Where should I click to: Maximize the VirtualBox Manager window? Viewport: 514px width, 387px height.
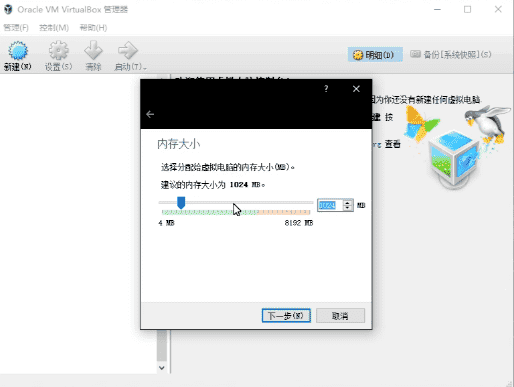468,9
